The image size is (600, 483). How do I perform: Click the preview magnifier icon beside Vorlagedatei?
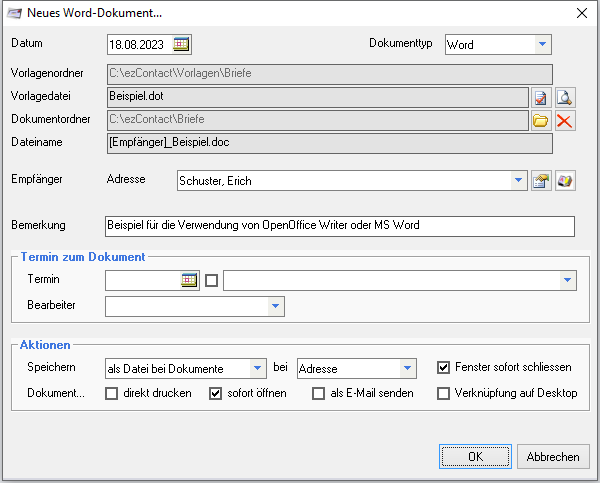(565, 98)
